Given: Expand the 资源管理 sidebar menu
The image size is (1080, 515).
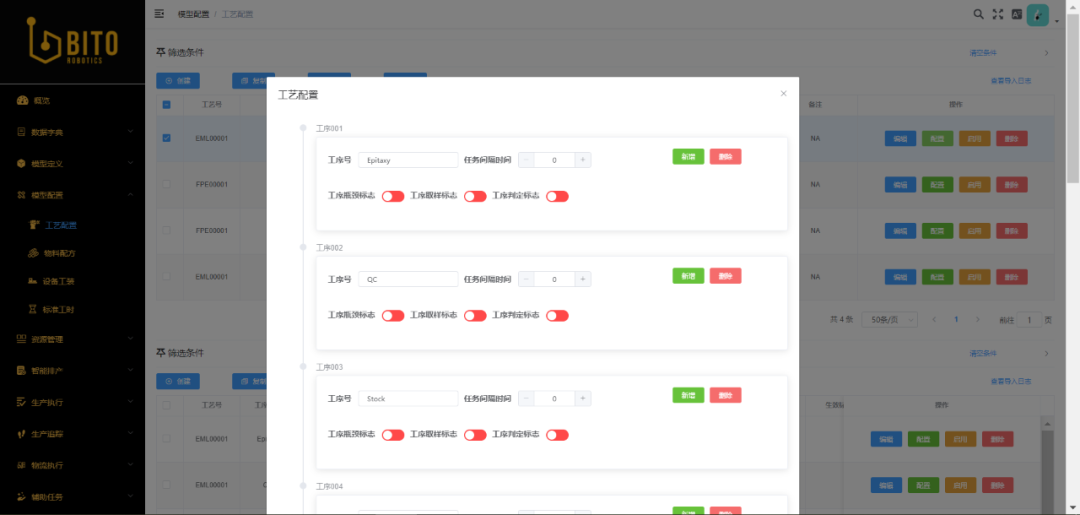Looking at the screenshot, I should (72, 339).
